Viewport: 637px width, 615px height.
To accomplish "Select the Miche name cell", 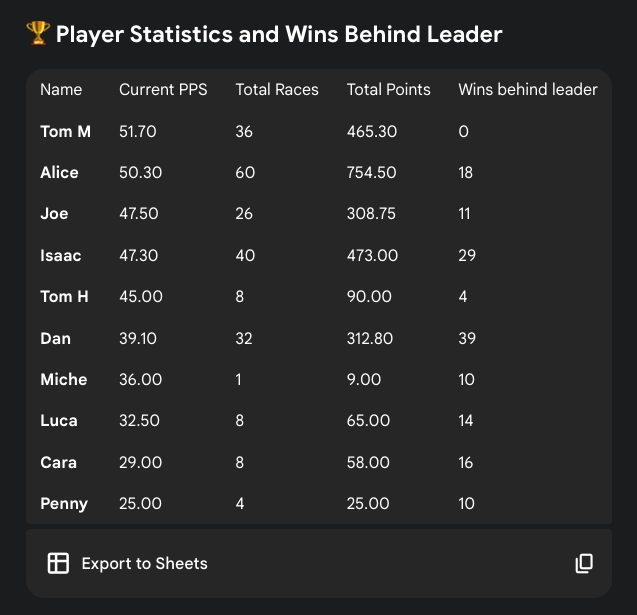I will 63,380.
